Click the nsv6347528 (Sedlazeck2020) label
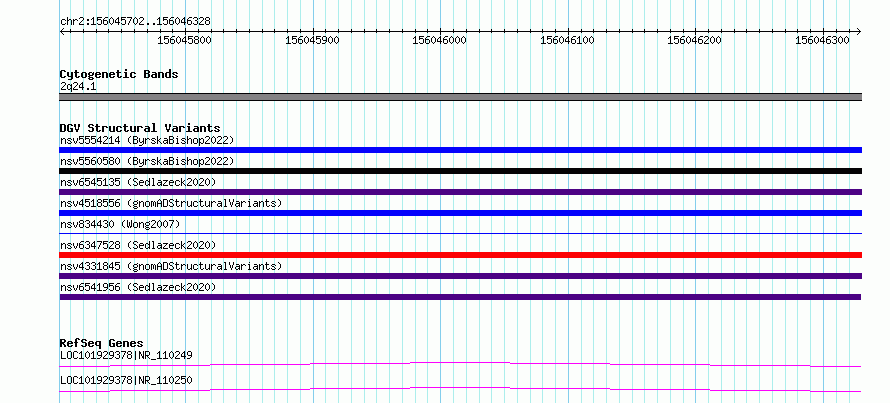This screenshot has height=403, width=890. 138,245
